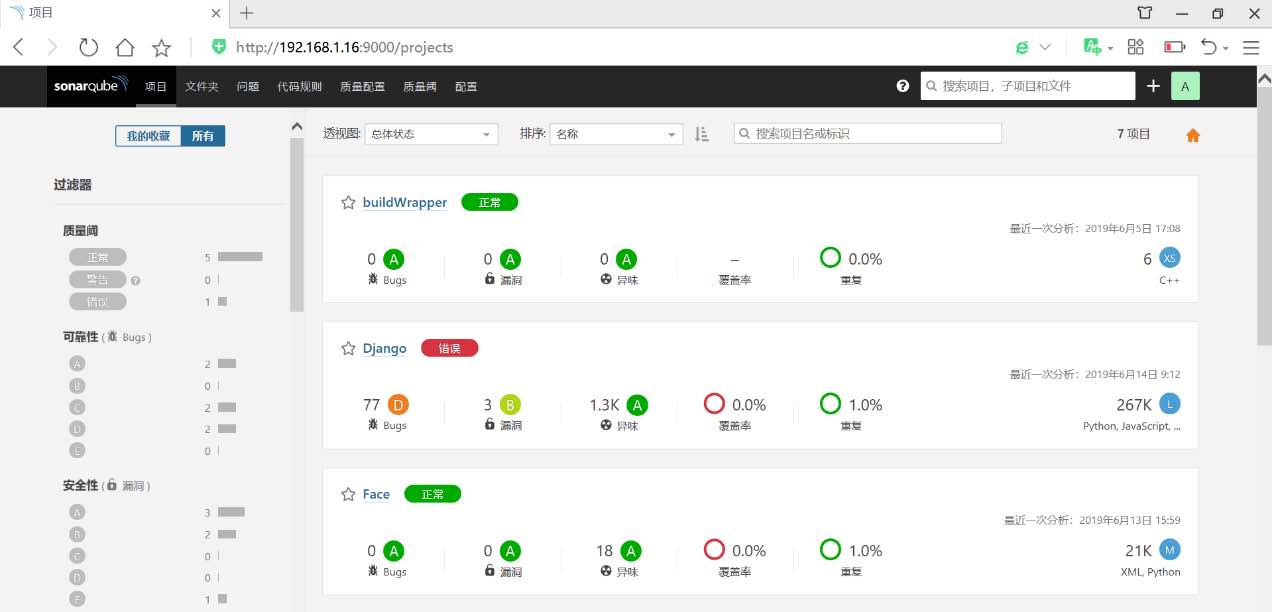Open the 排序 sort-by dropdown

click(x=615, y=133)
